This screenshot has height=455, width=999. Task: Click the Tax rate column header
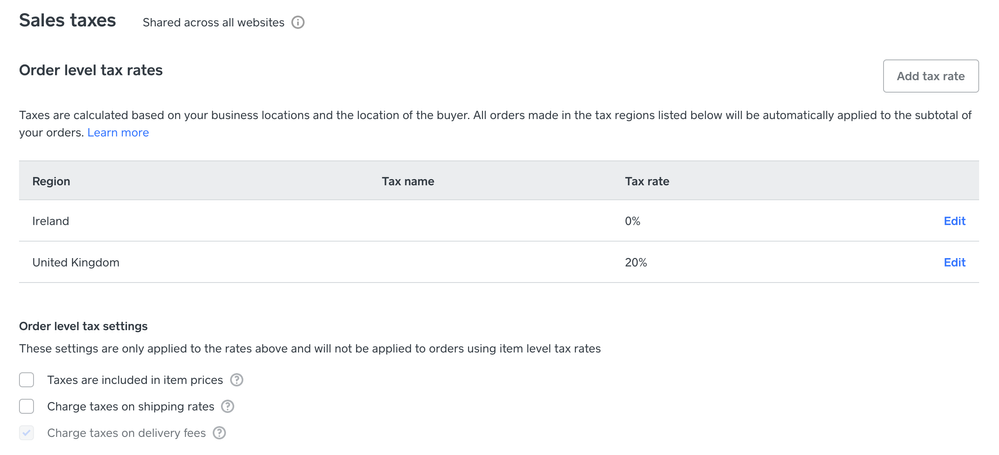(647, 181)
